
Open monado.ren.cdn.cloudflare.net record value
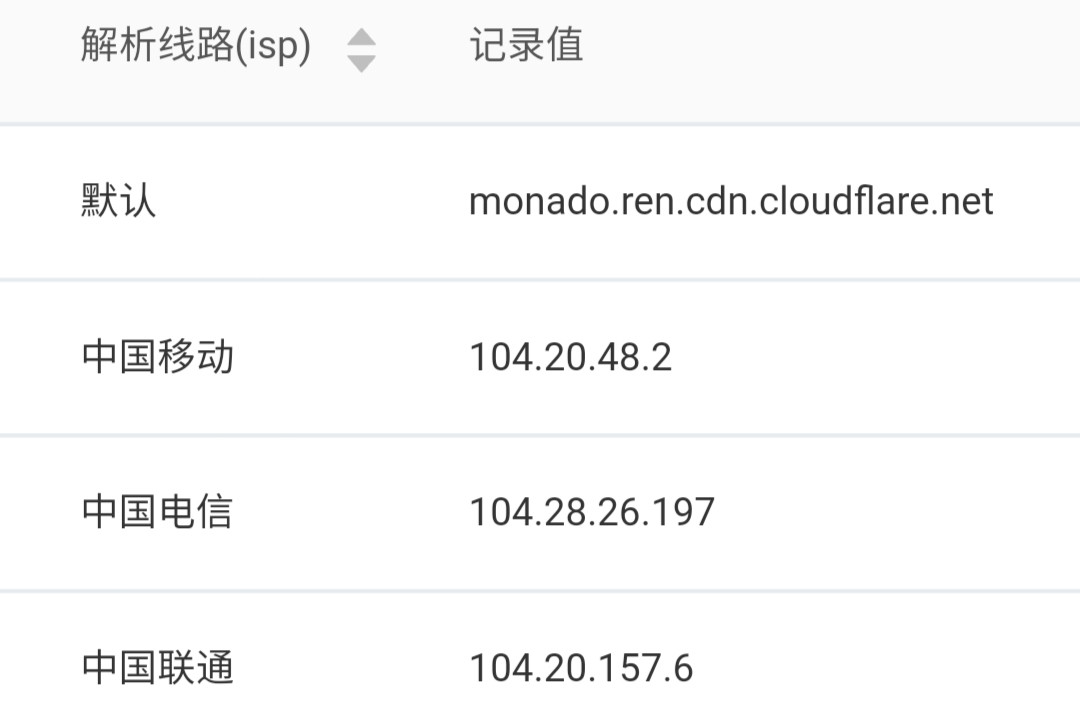pyautogui.click(x=731, y=201)
